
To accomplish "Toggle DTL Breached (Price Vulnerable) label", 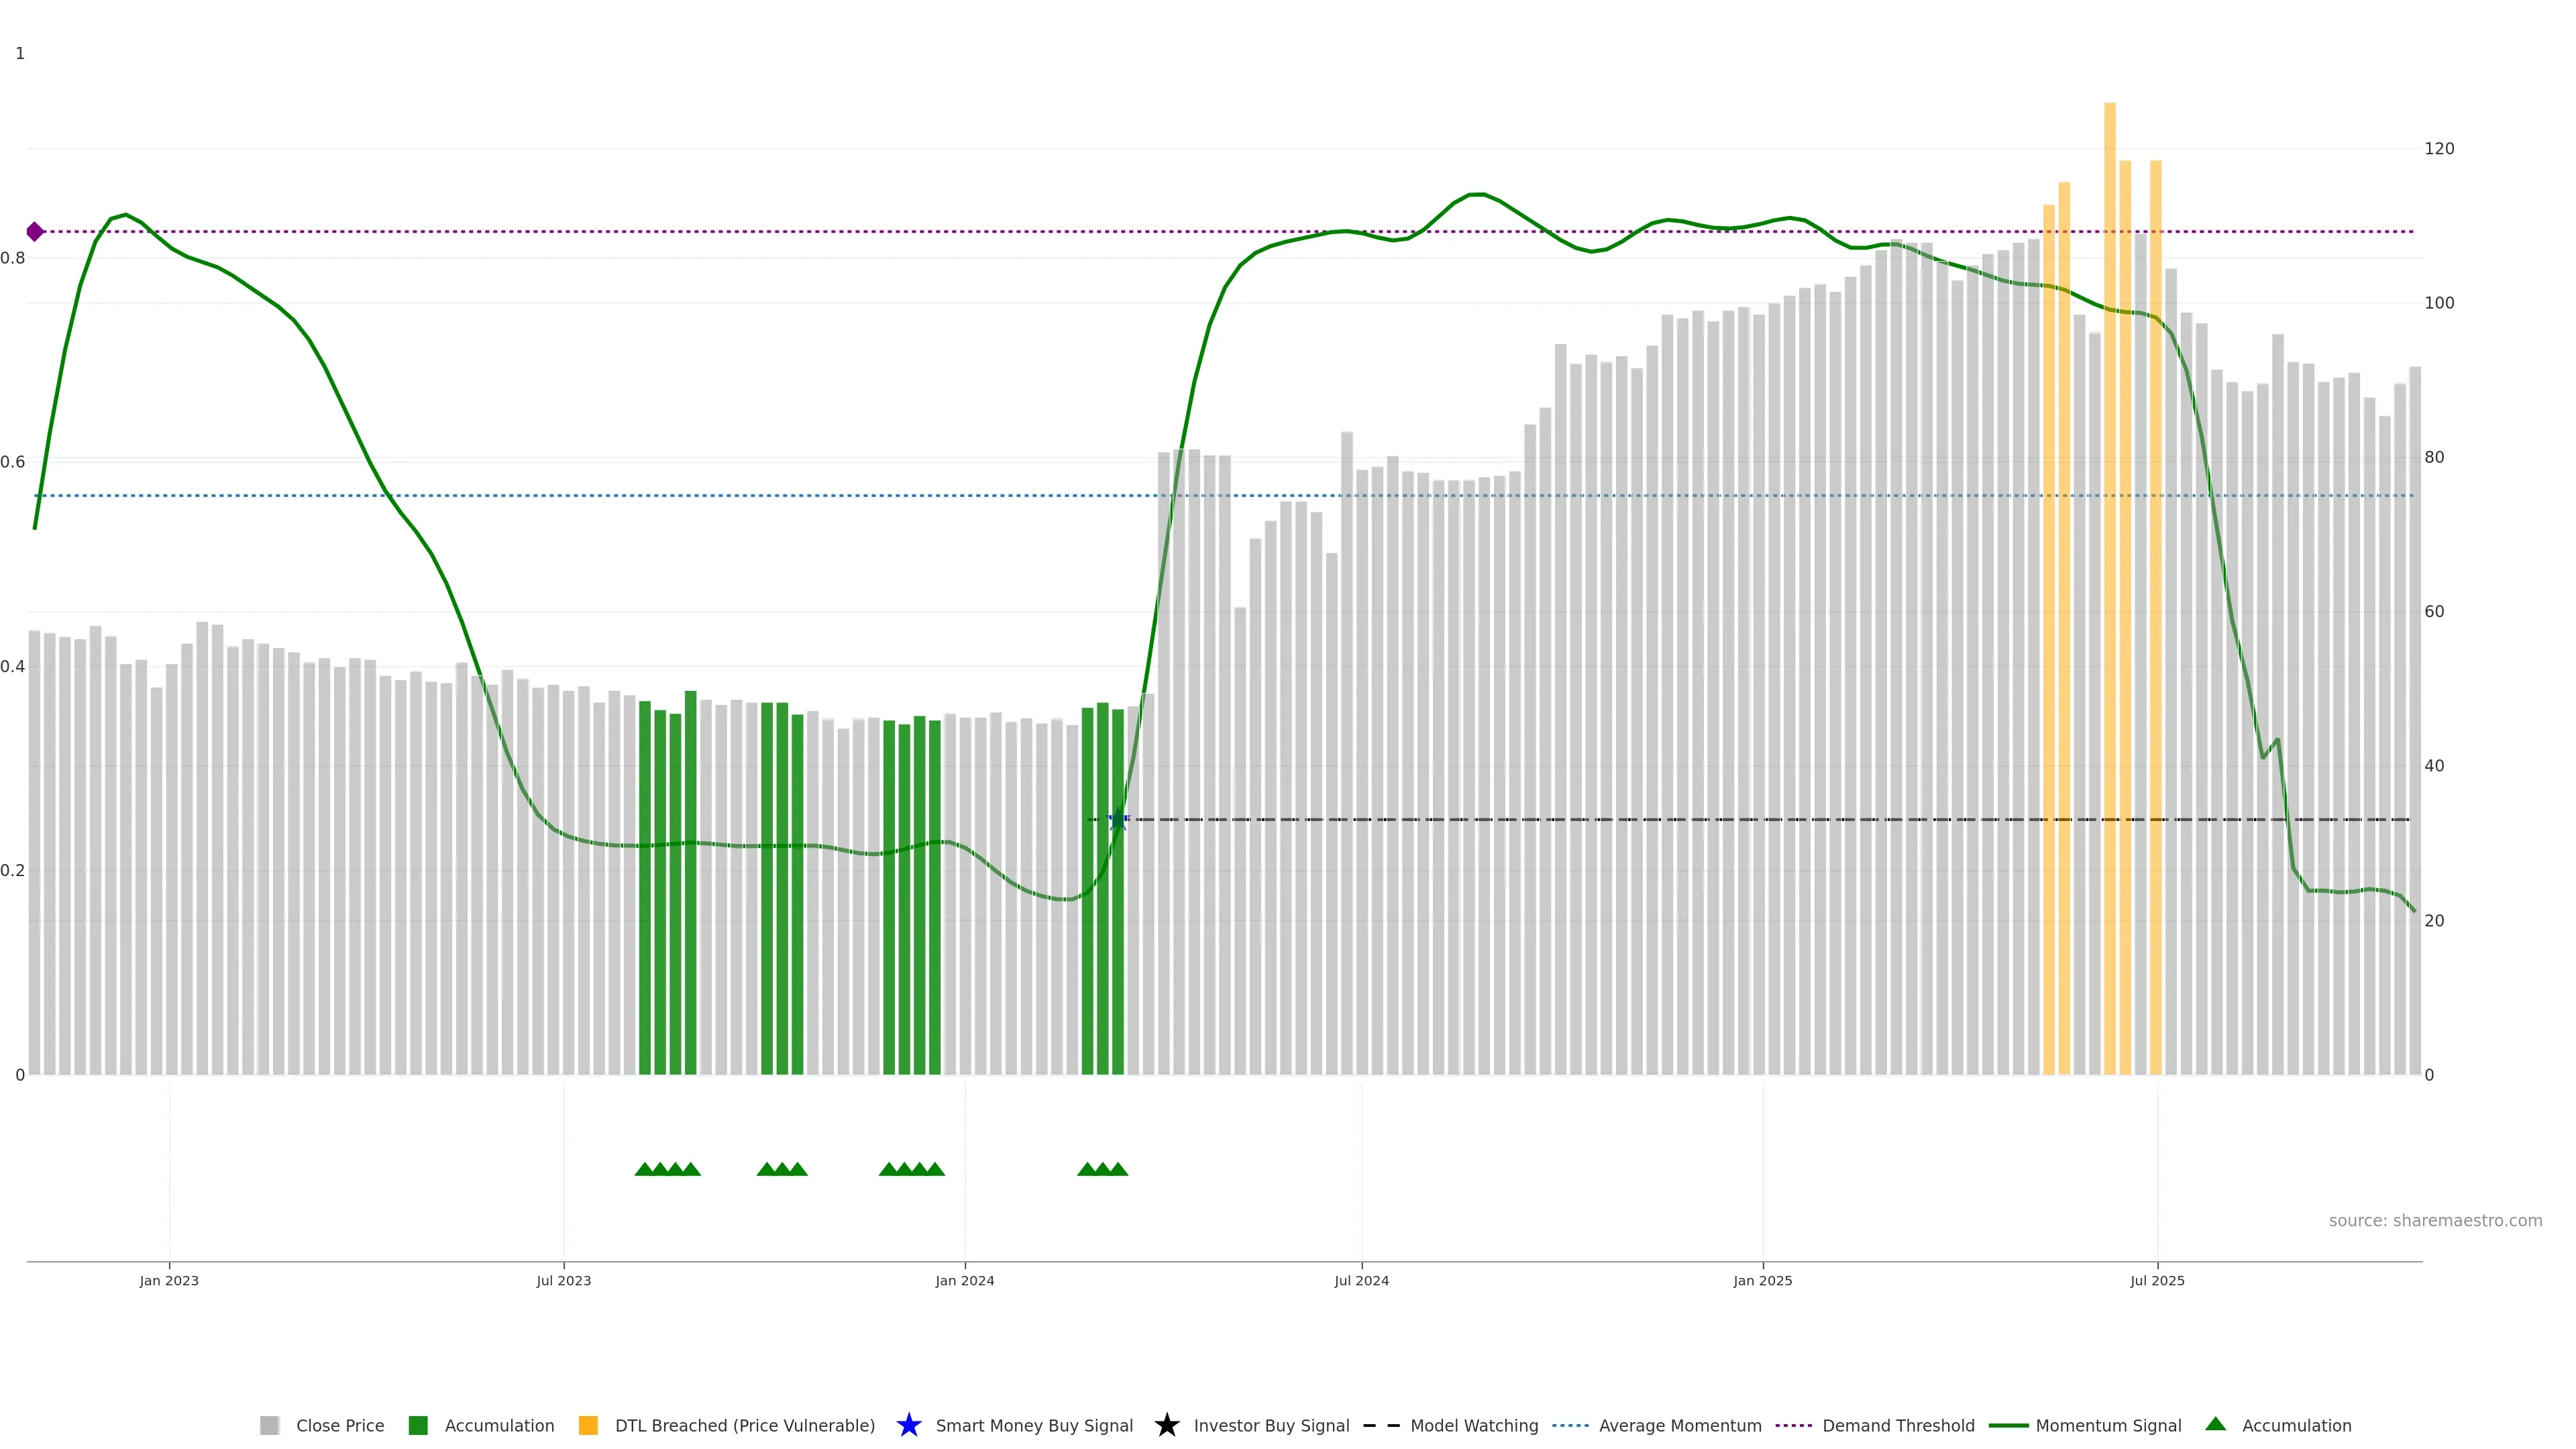I will [x=744, y=1425].
